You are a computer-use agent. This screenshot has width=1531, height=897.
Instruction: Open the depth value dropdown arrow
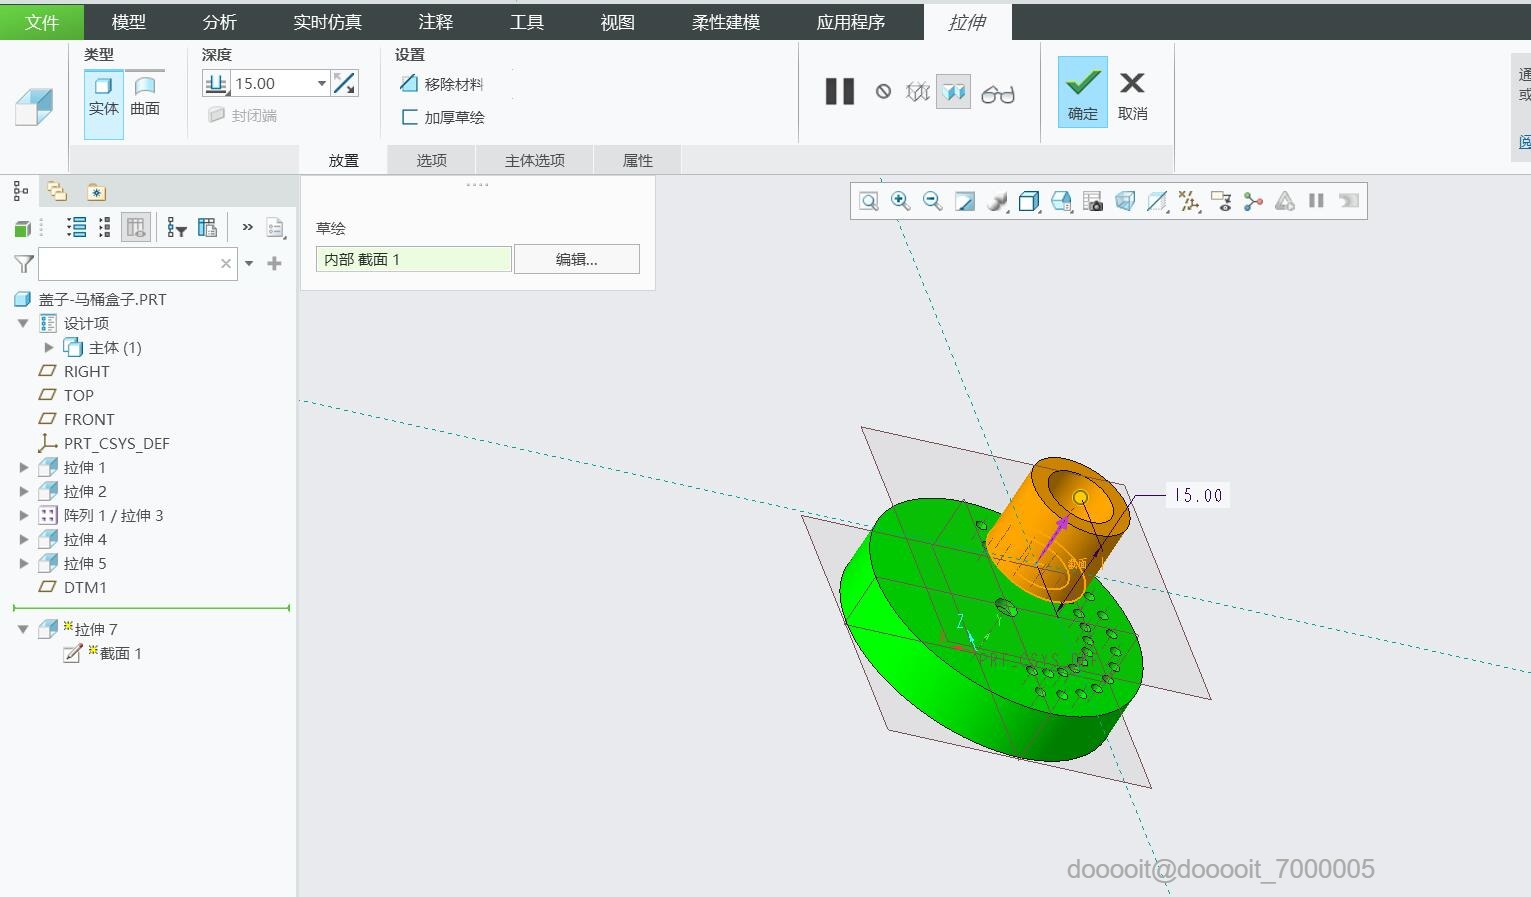321,84
